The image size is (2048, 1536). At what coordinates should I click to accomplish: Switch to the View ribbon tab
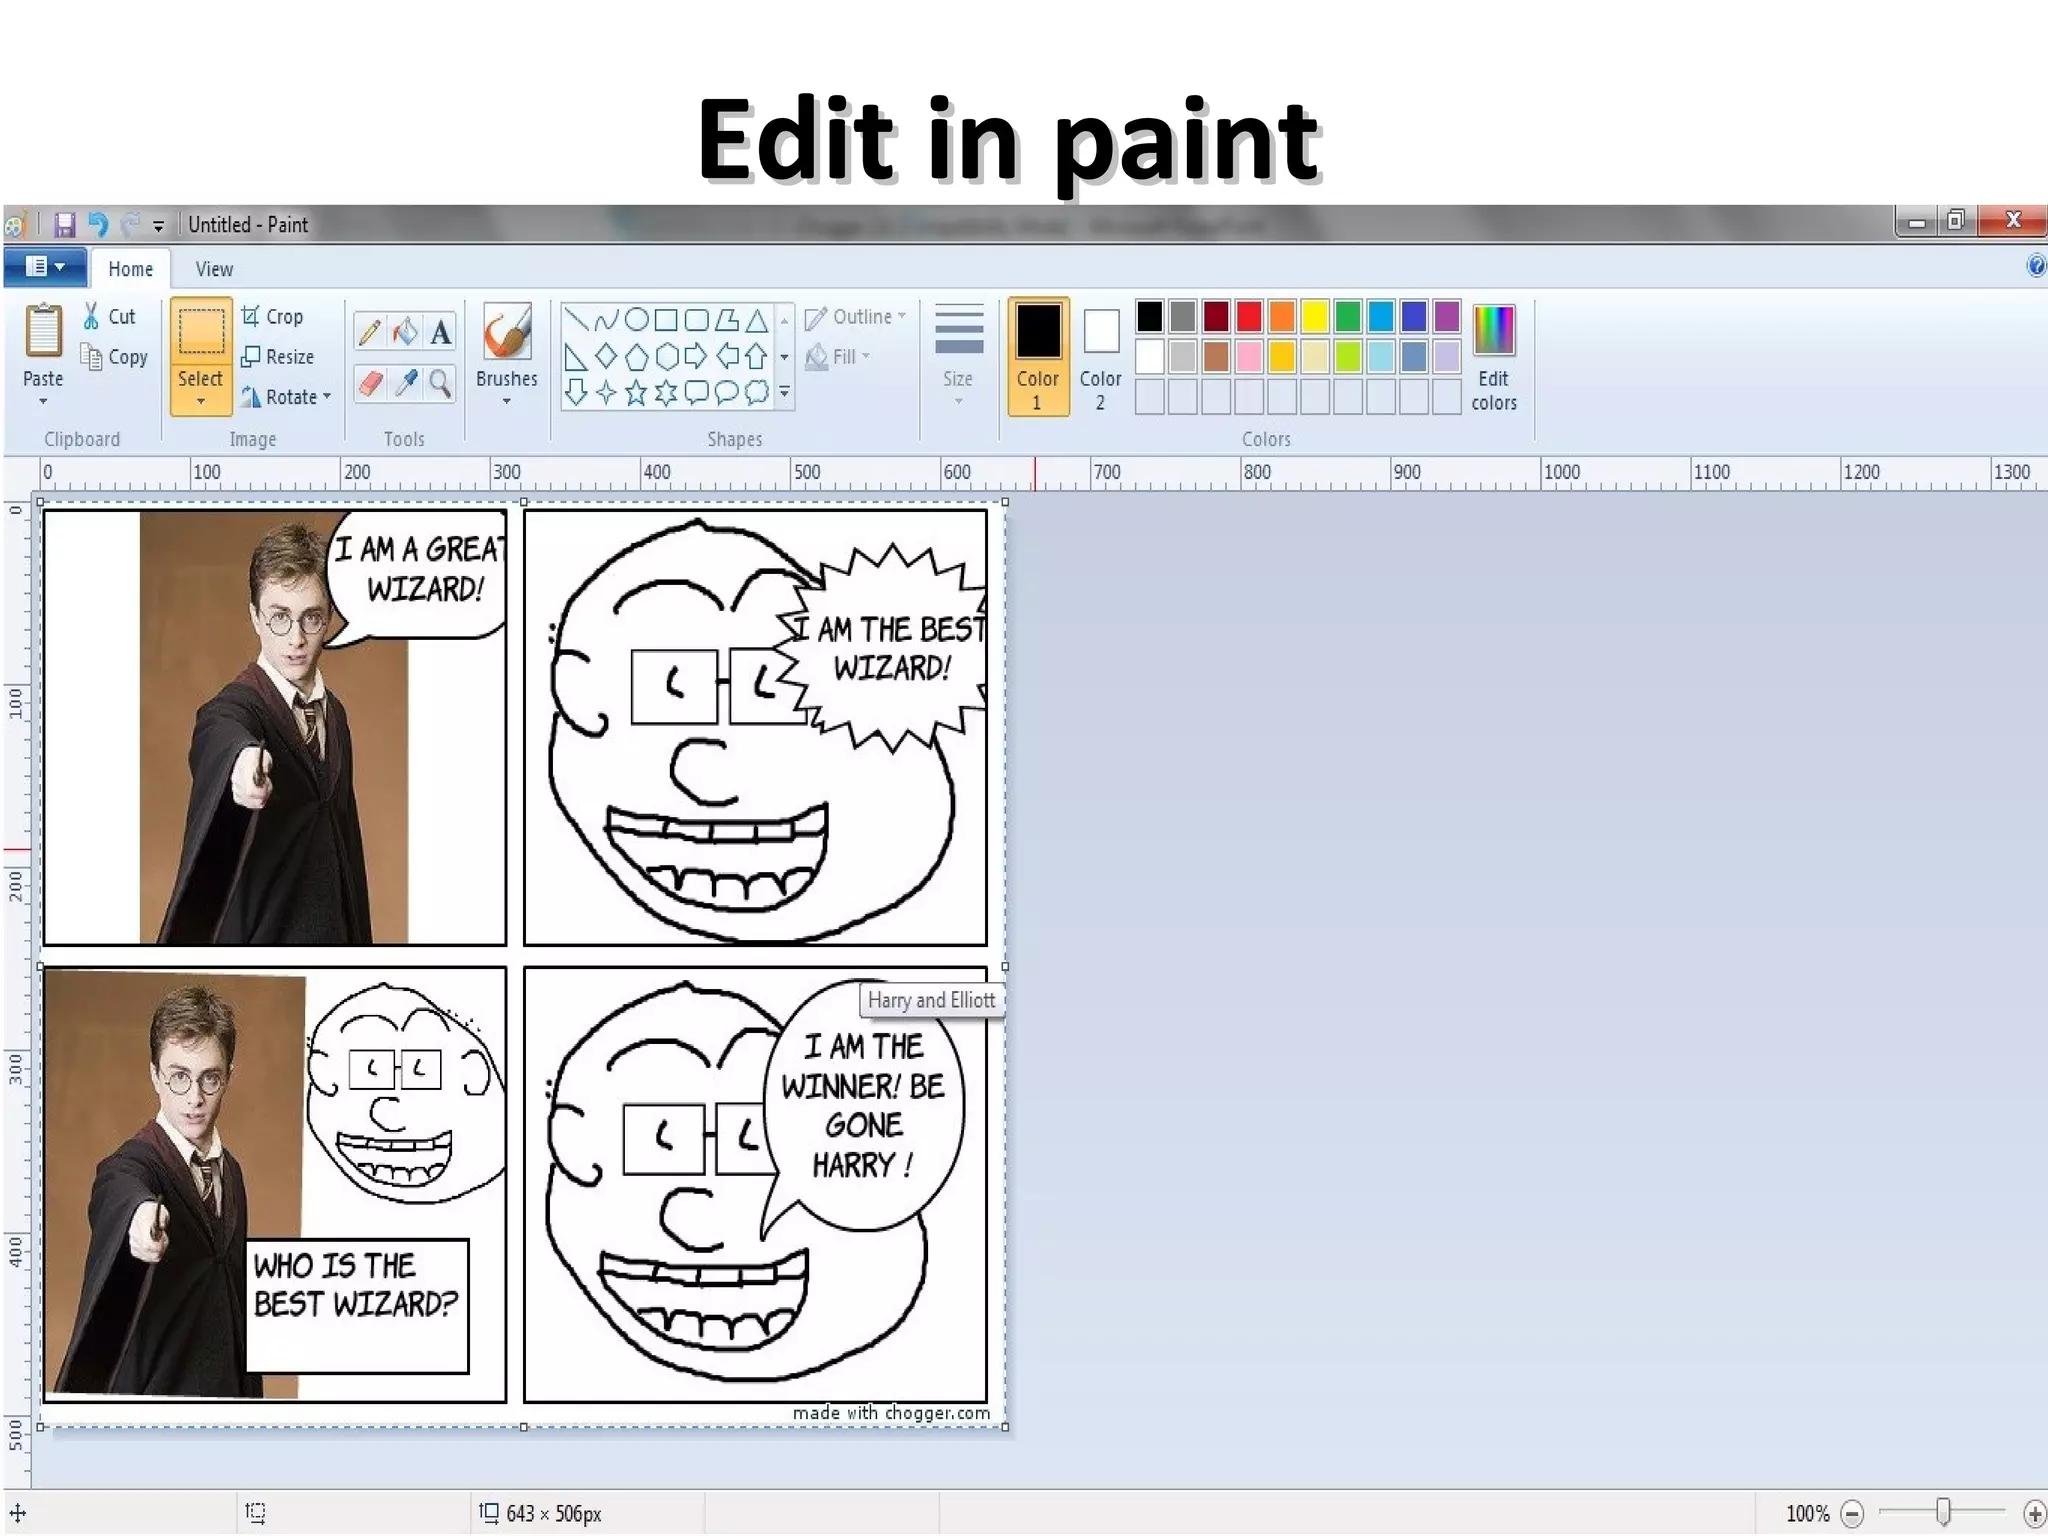214,269
